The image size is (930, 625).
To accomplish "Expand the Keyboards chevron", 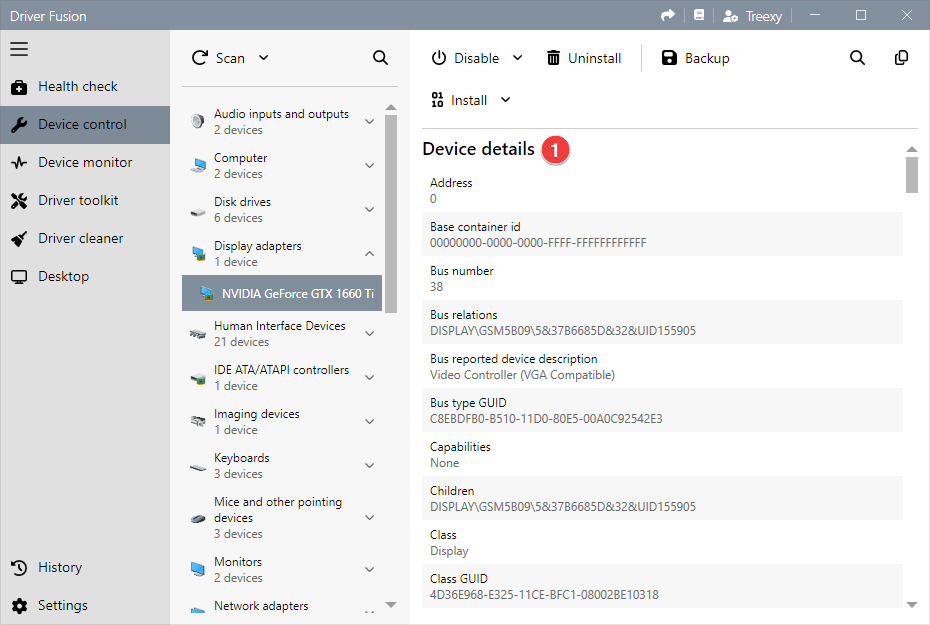I will 370,465.
